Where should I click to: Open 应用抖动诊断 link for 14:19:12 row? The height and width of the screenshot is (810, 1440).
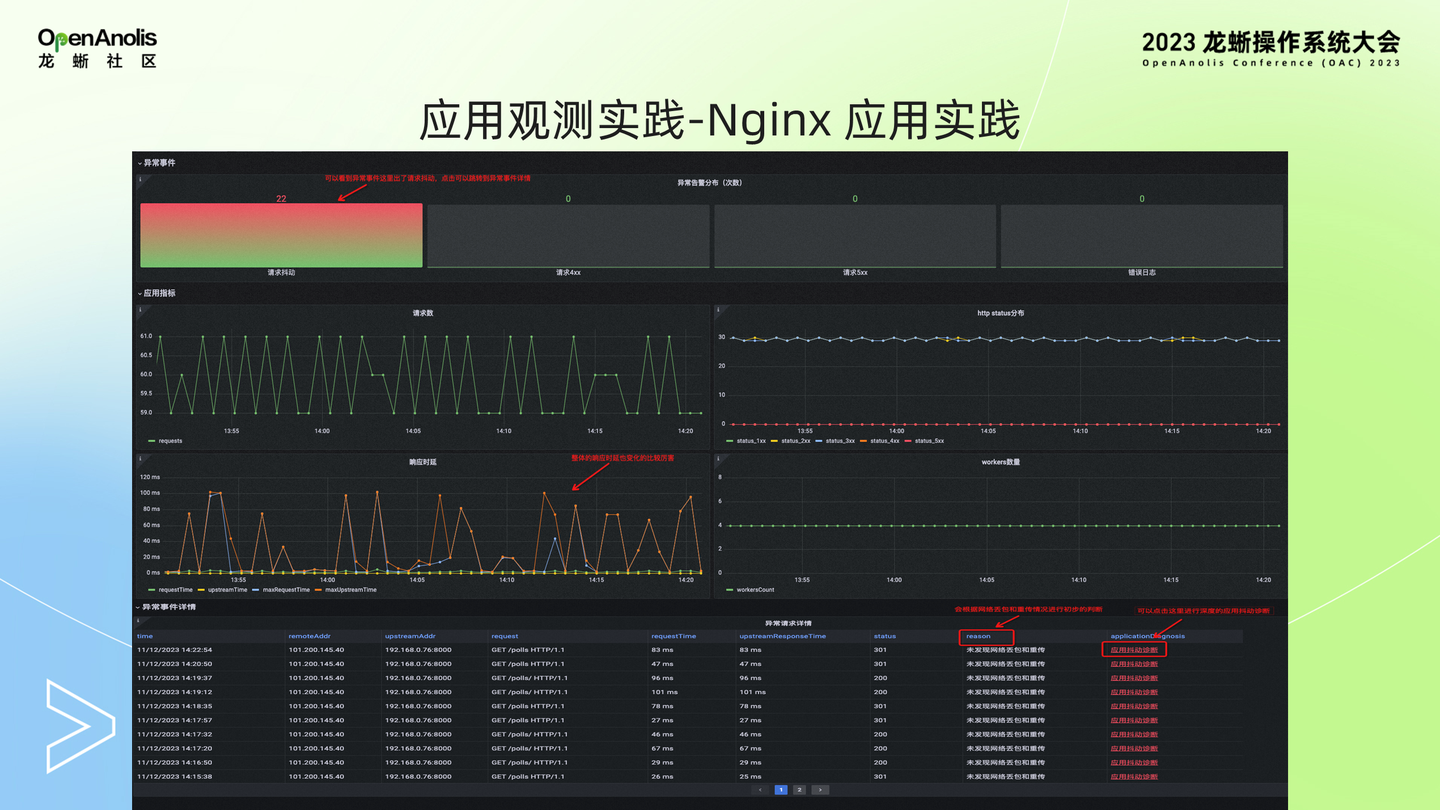[1134, 692]
